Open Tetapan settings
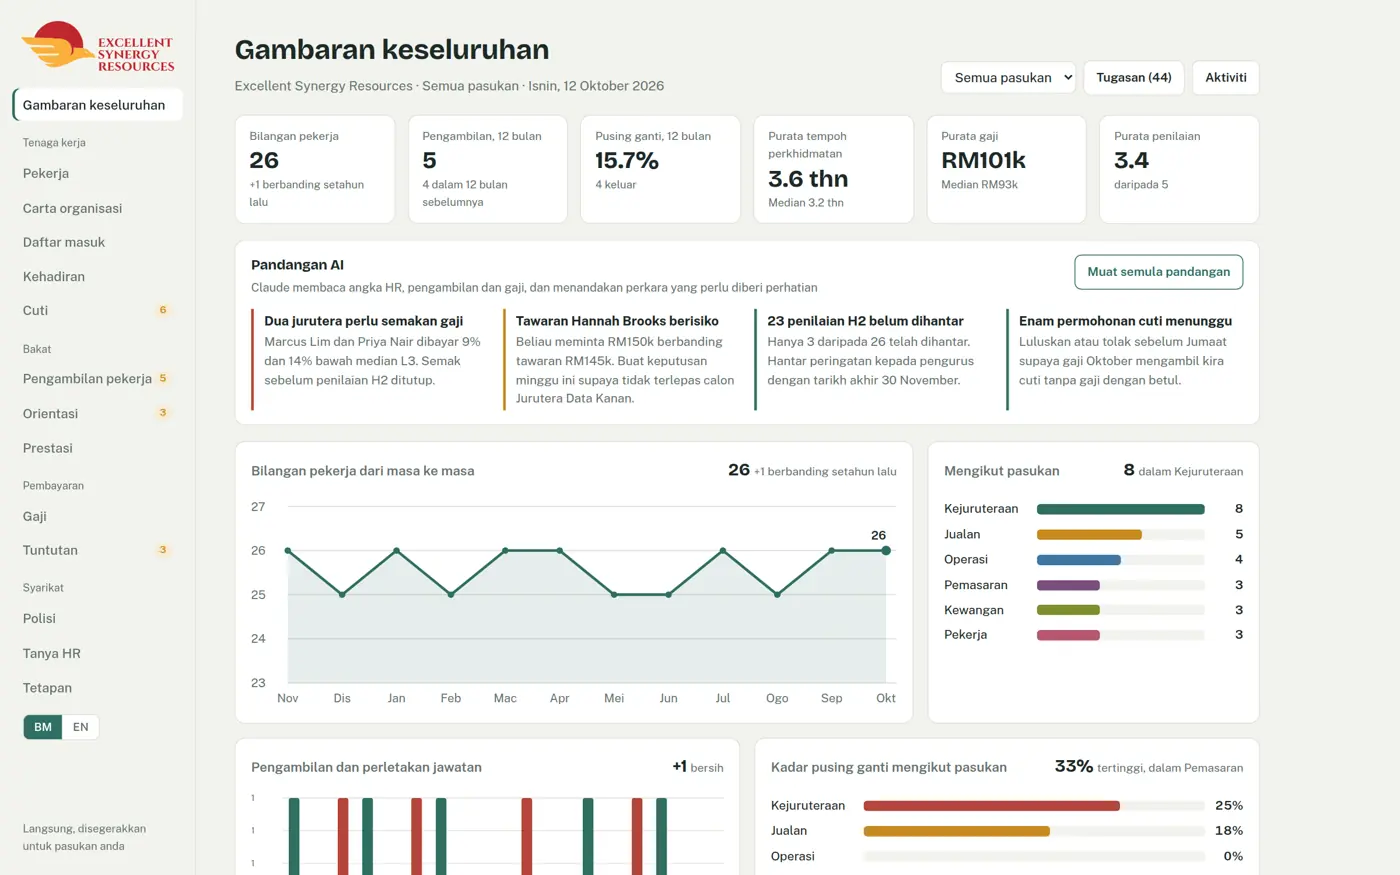The image size is (1400, 875). pyautogui.click(x=97, y=688)
